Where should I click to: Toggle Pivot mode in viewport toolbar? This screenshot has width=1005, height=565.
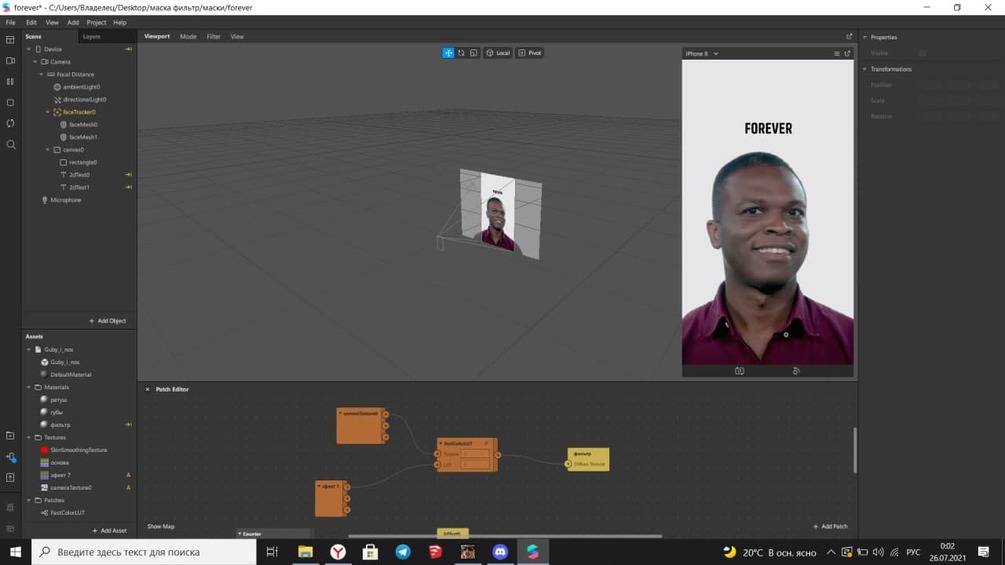(530, 53)
